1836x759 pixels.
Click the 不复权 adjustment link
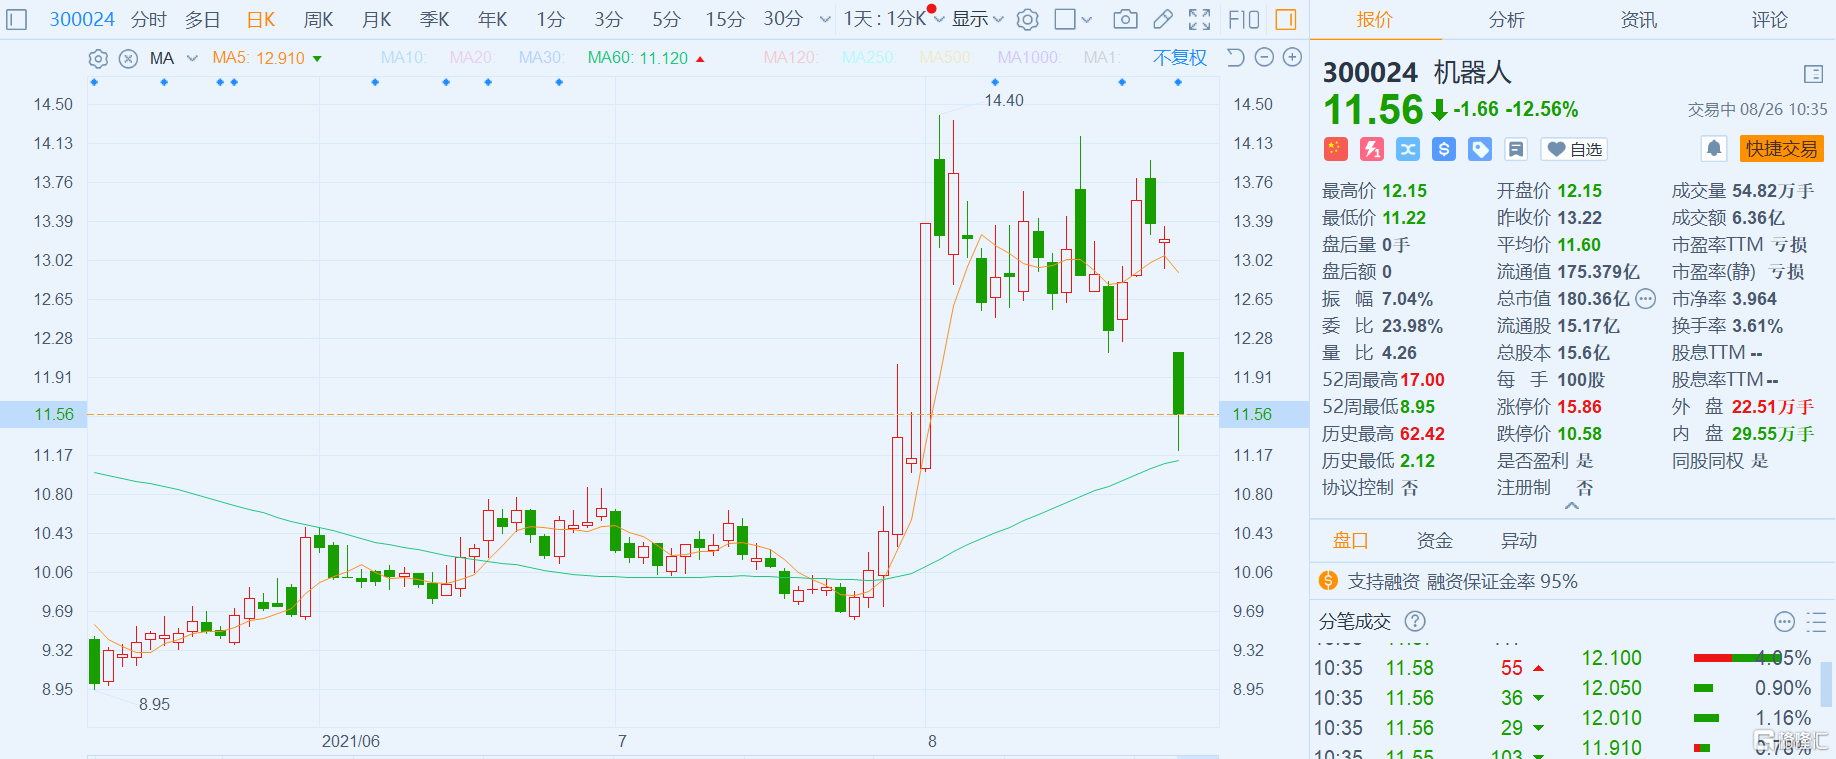click(1179, 58)
